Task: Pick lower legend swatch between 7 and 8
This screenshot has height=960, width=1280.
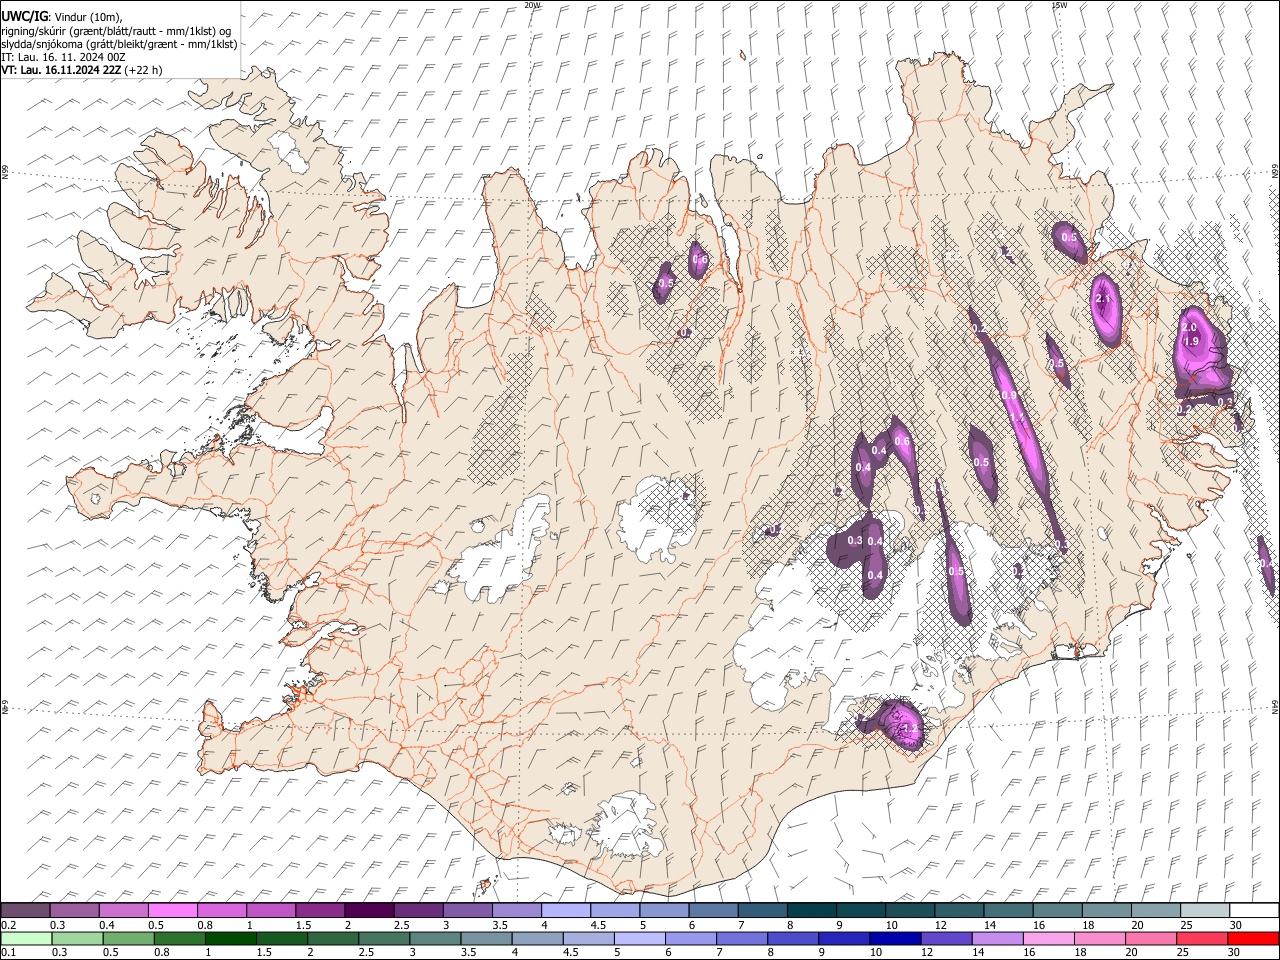Action: (x=741, y=939)
